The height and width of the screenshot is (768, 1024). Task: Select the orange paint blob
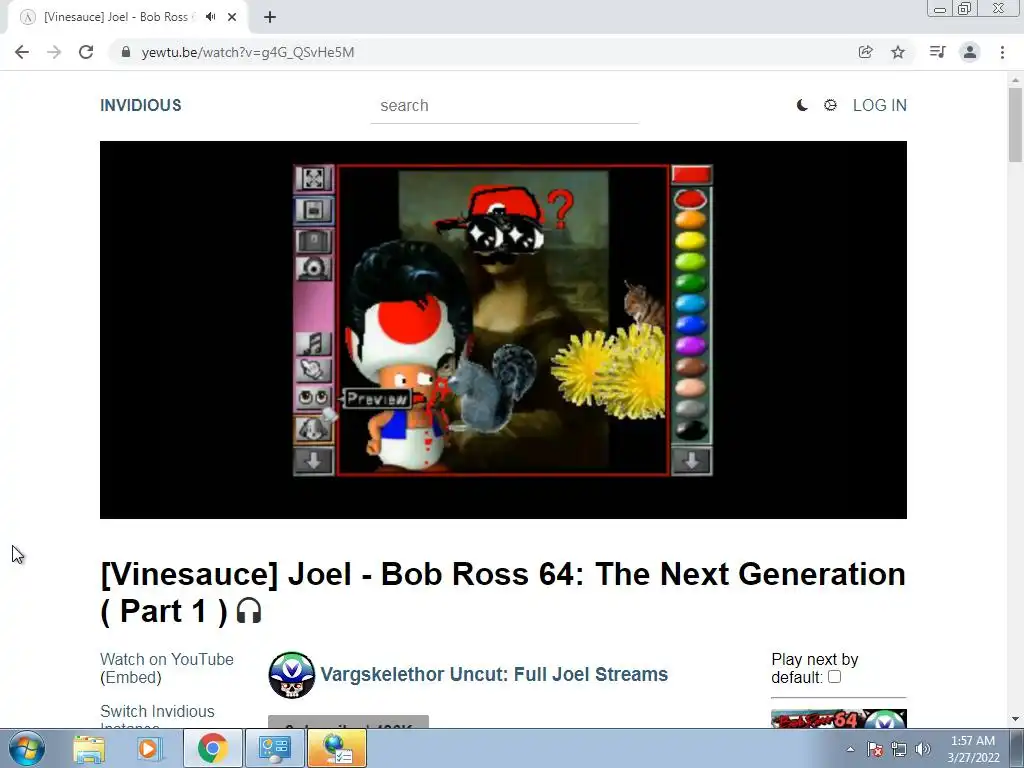(x=690, y=219)
